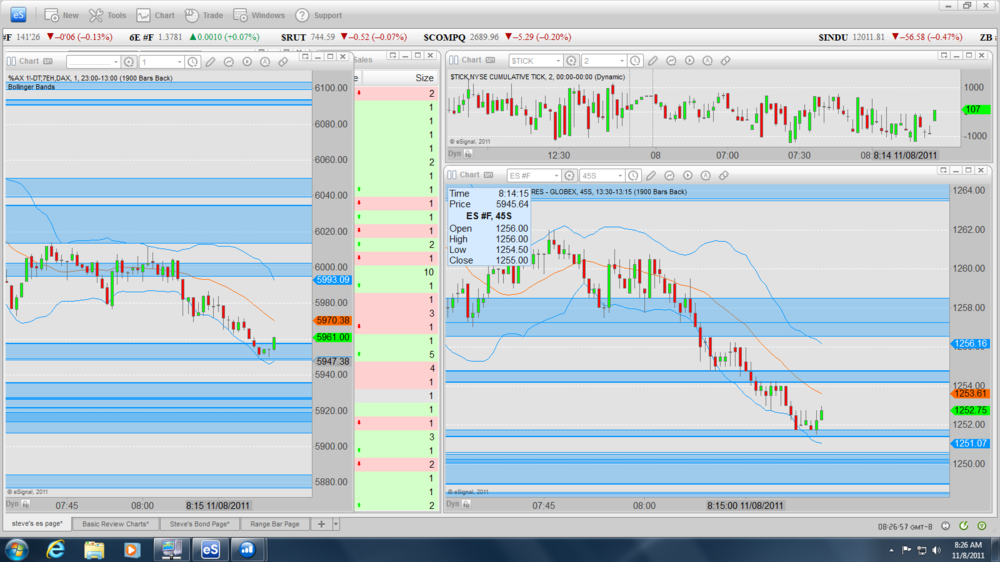This screenshot has height=562, width=1000.
Task: Click 1252.75 price marker on ES chart
Action: 971,410
